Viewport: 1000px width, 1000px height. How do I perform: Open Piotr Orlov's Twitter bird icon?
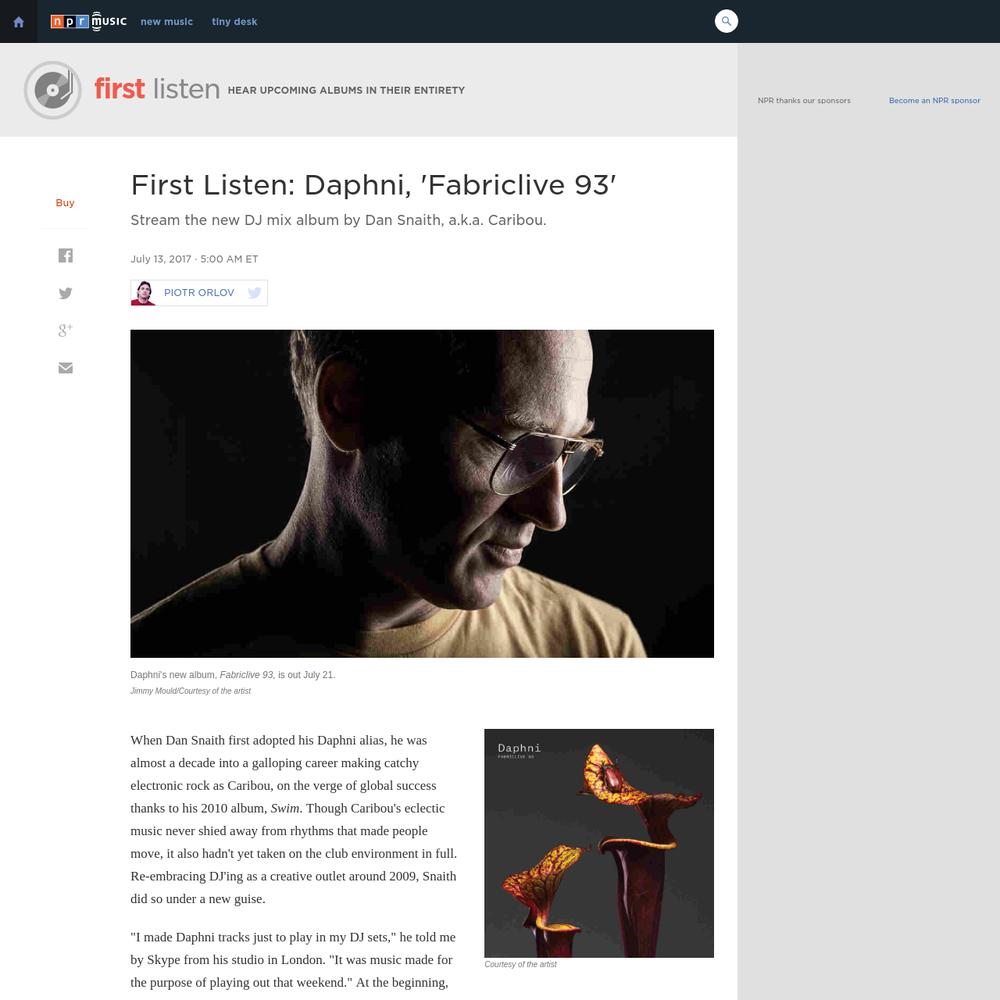pos(254,293)
